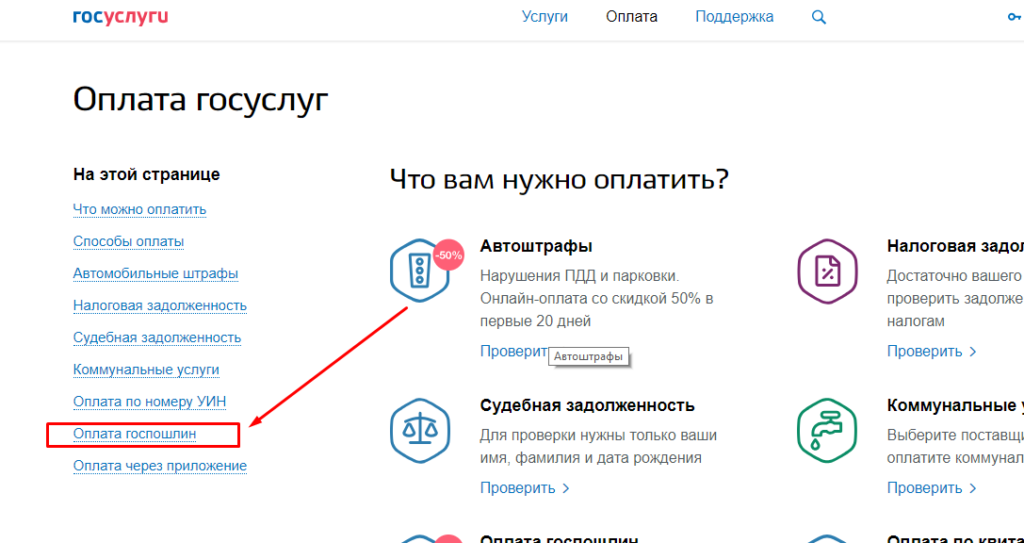Jump to Способы оплаты link
The image size is (1024, 543).
pos(128,242)
